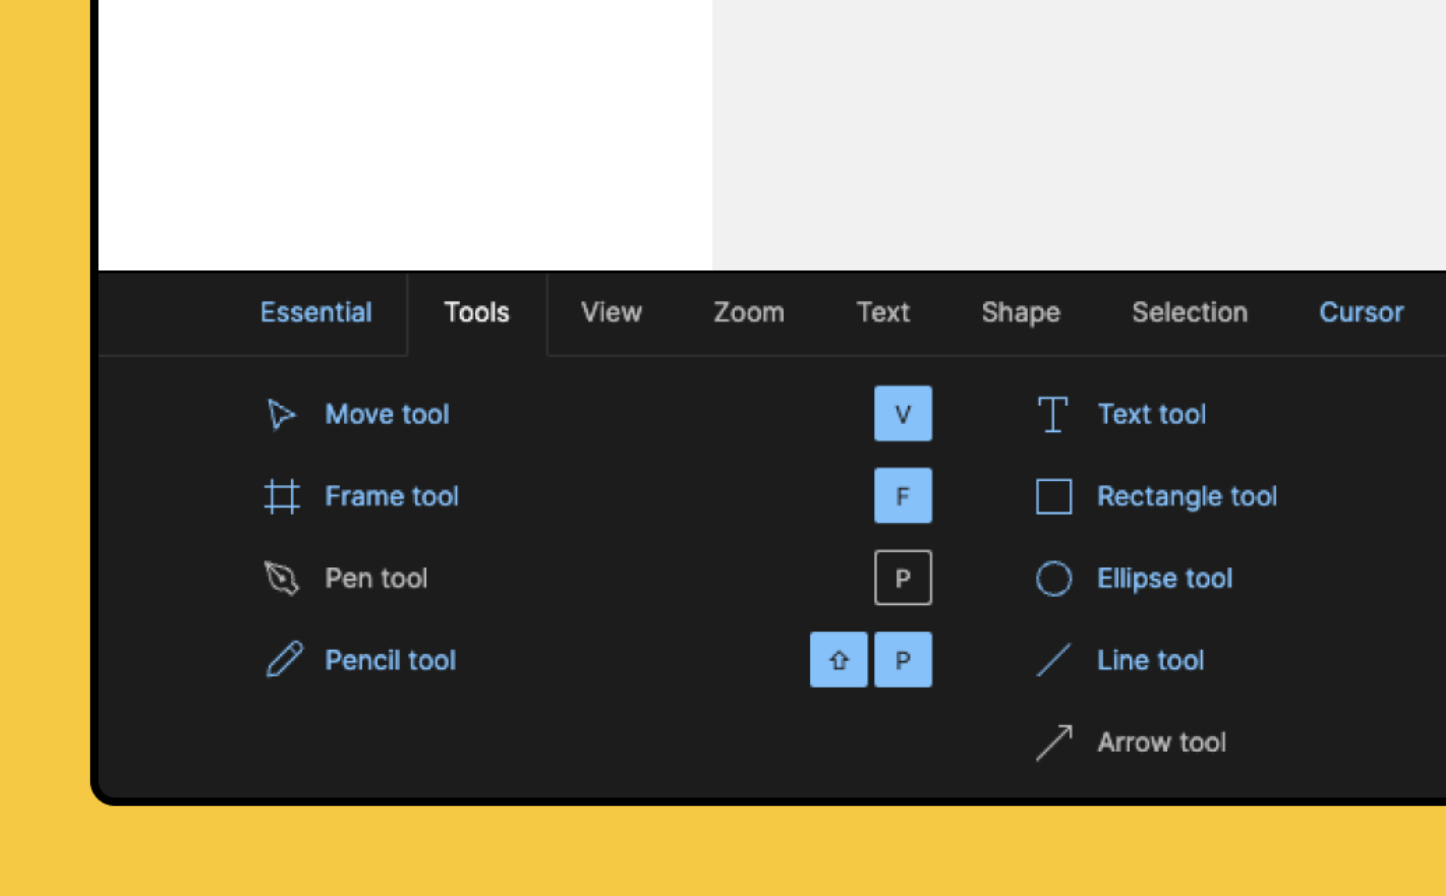This screenshot has width=1446, height=896.
Task: Select the Shape tab
Action: 1020,313
